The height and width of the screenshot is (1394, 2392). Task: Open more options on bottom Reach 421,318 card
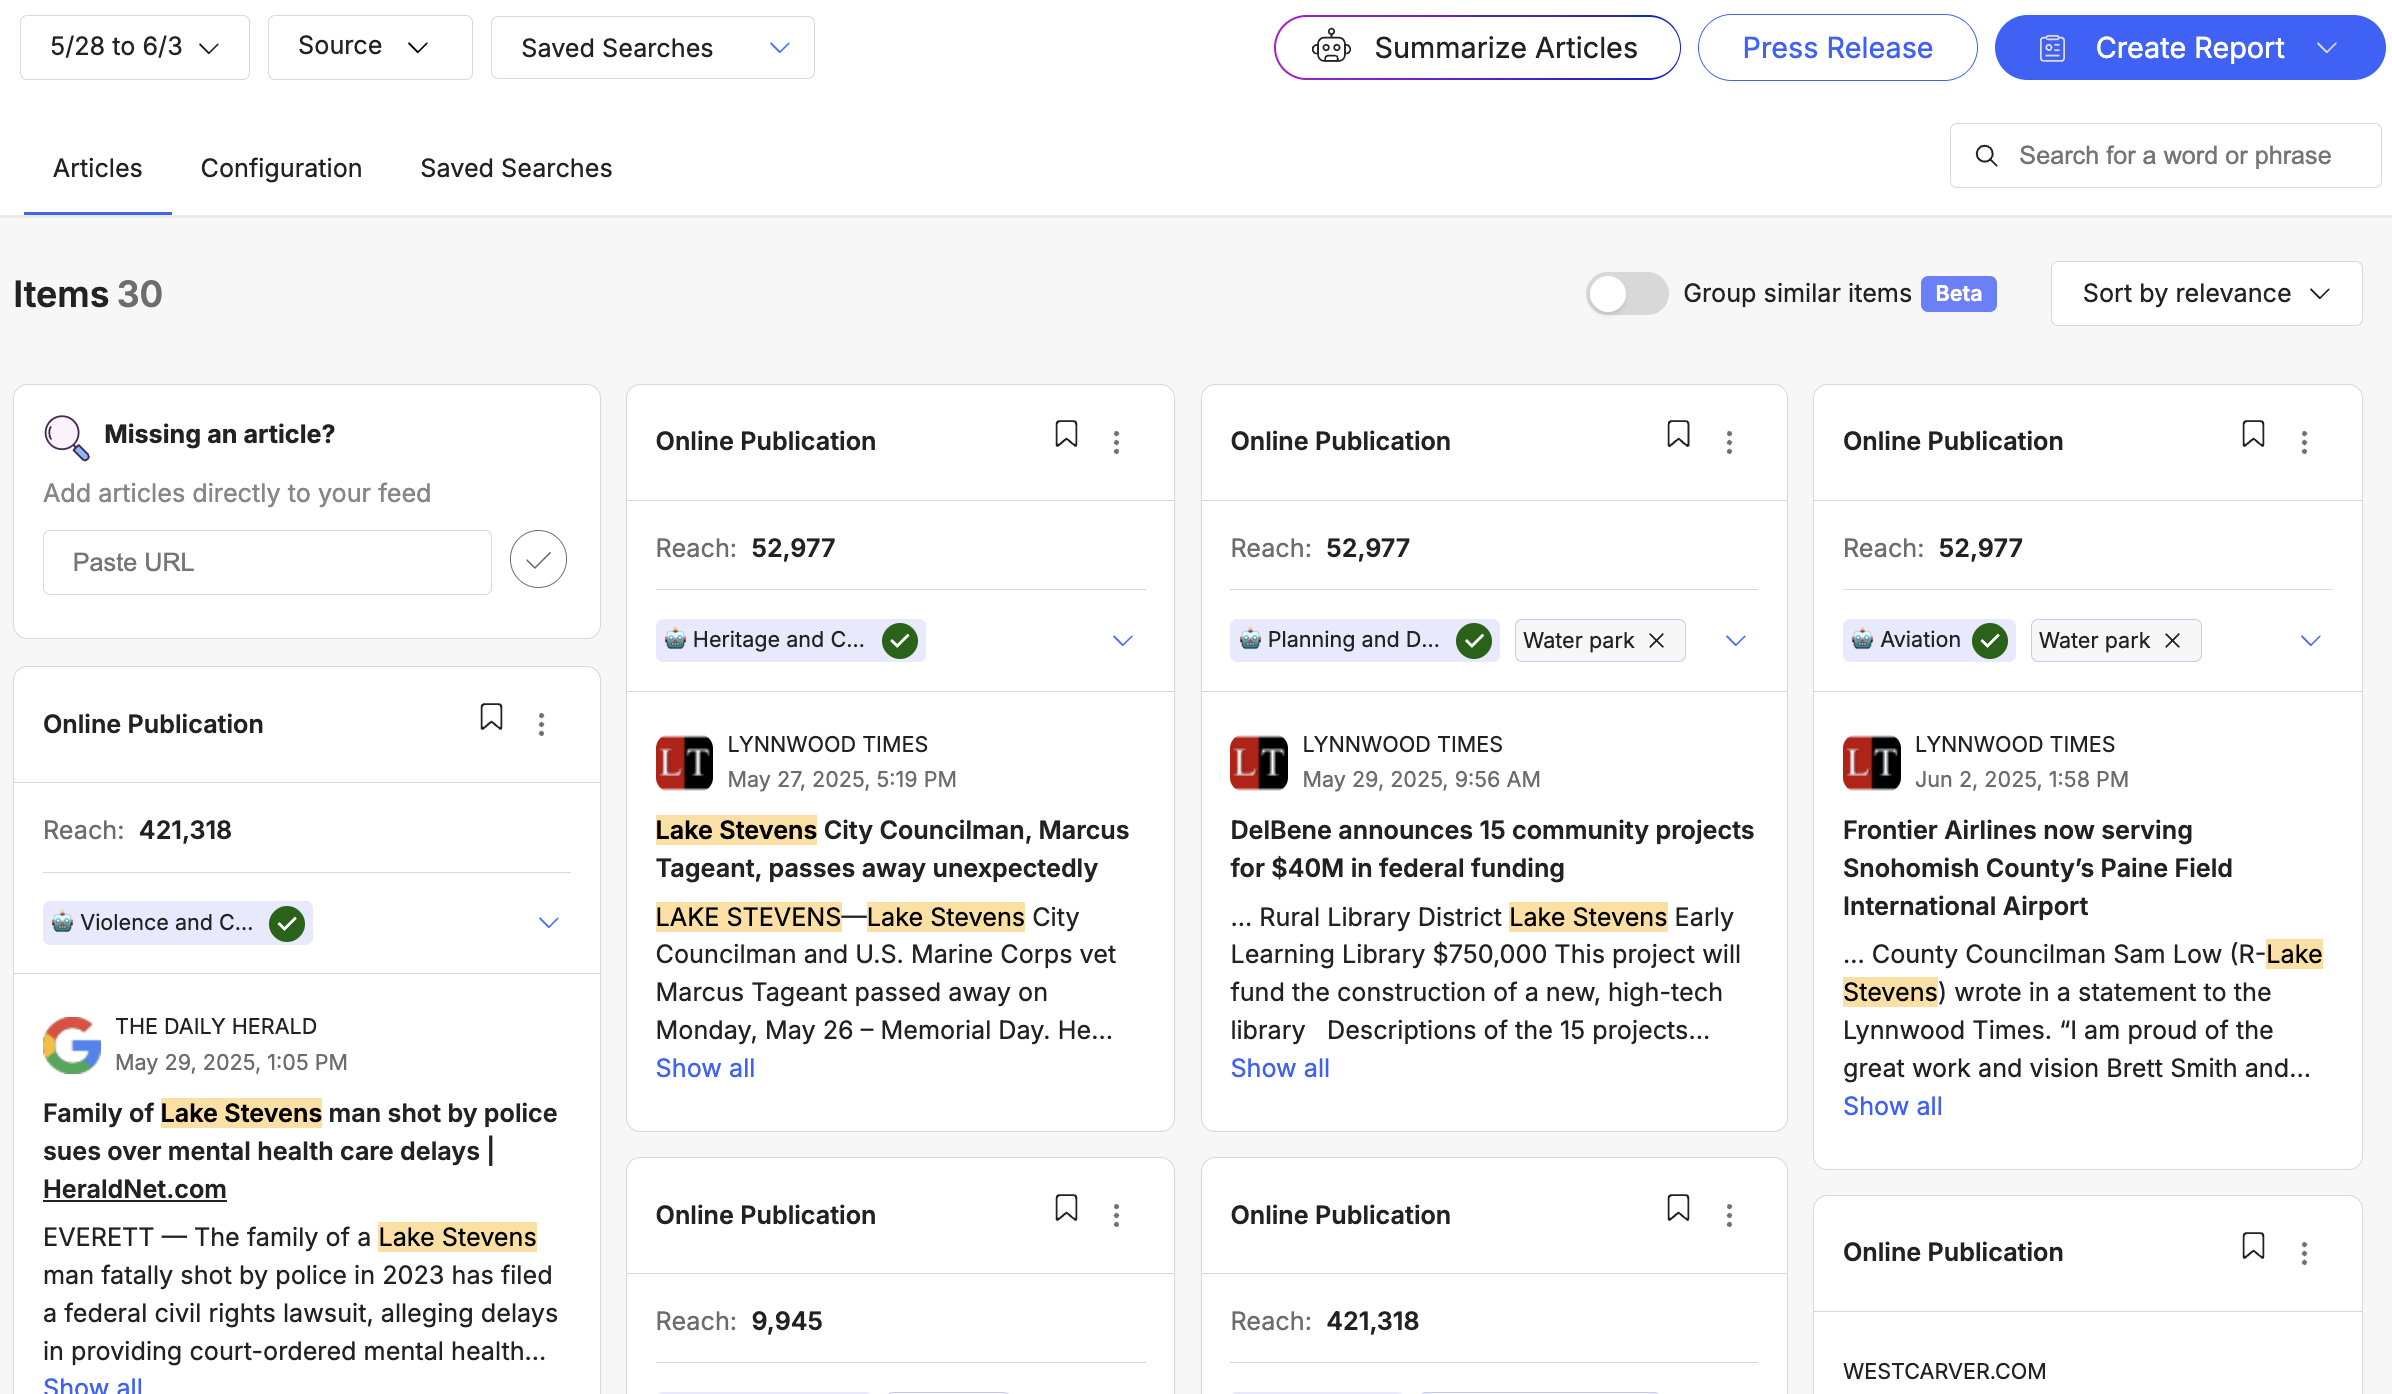1729,1215
